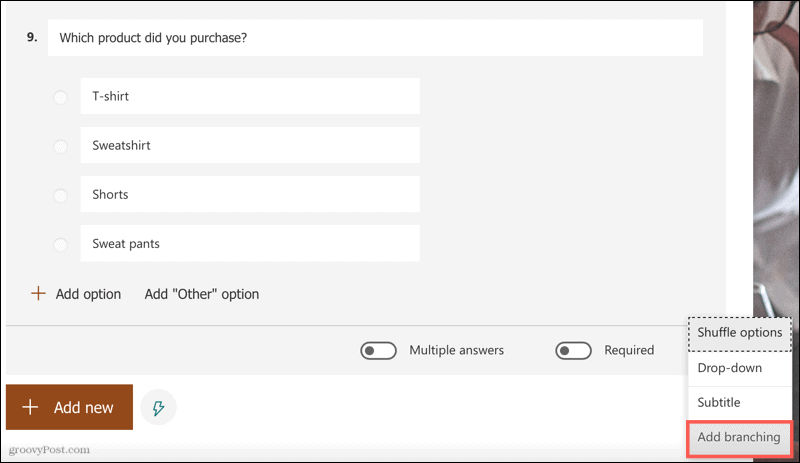This screenshot has height=463, width=800.
Task: Click the Add option link
Action: pyautogui.click(x=88, y=294)
